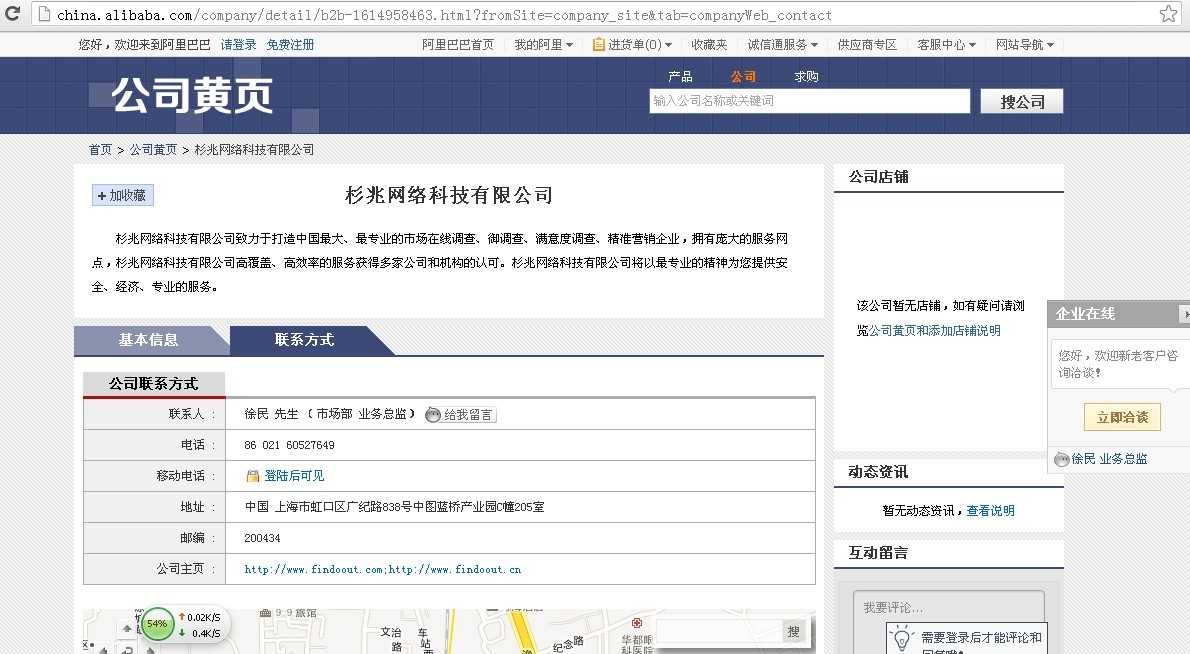Open the 请登录 login link
This screenshot has height=654, width=1190.
238,45
